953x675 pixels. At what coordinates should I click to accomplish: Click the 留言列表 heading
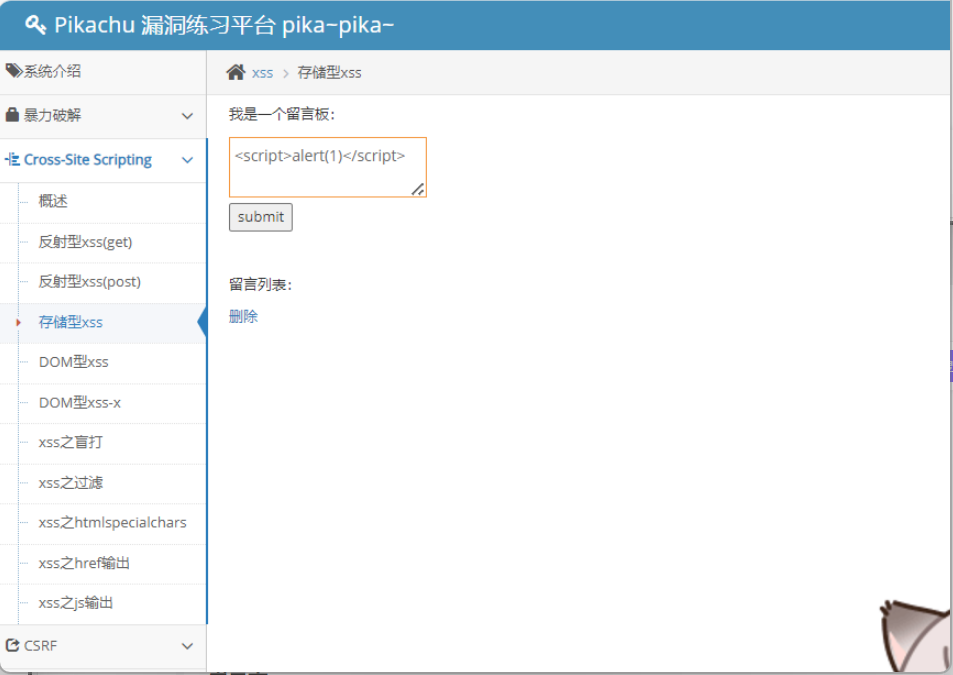click(x=260, y=284)
